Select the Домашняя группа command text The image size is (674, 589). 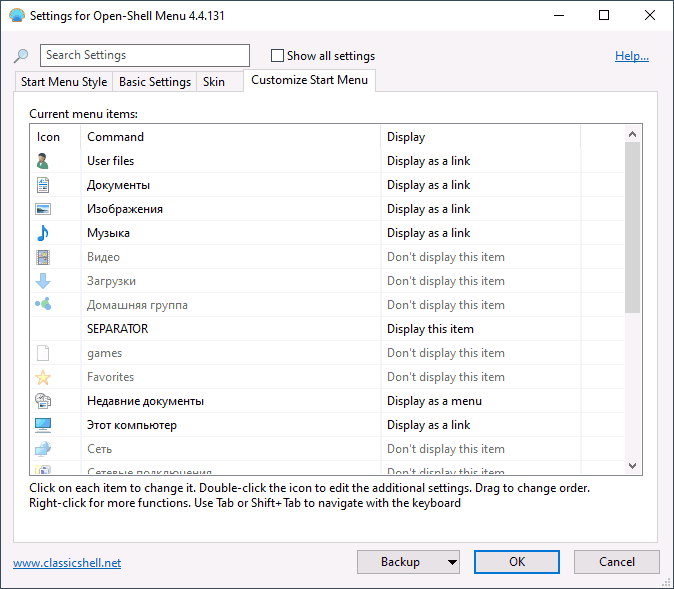click(x=137, y=305)
